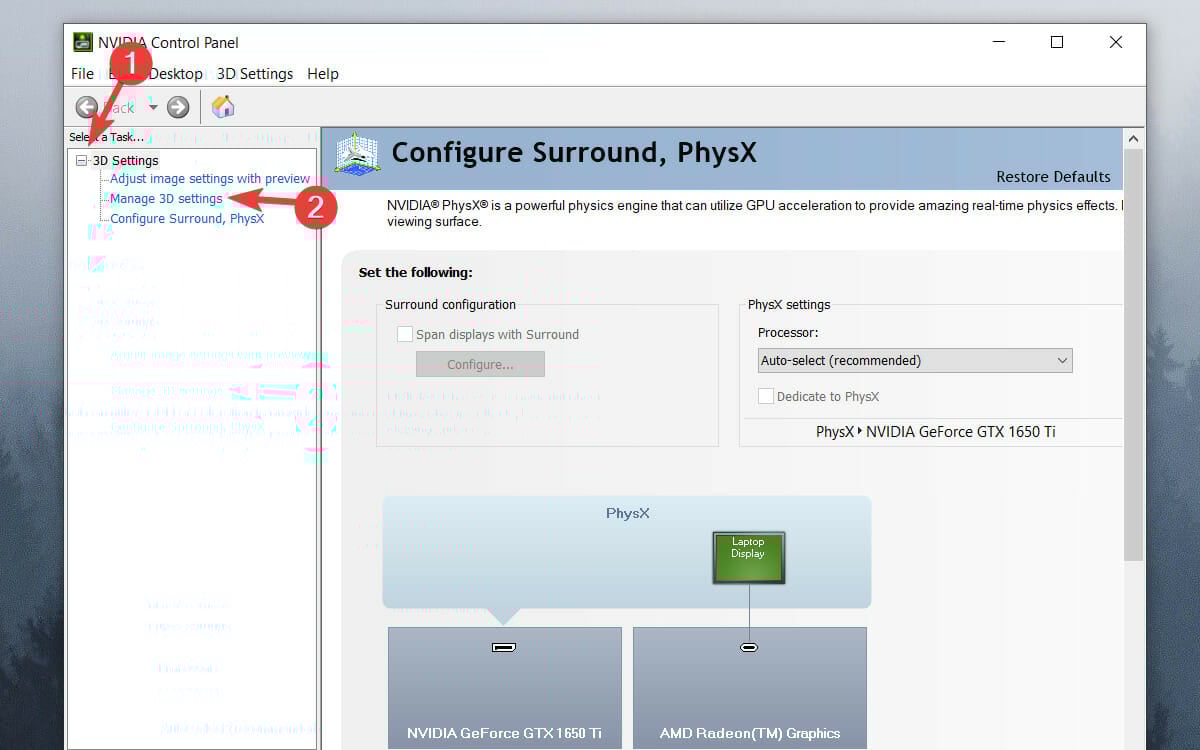
Task: Enable Span displays with Surround checkbox
Action: (405, 334)
